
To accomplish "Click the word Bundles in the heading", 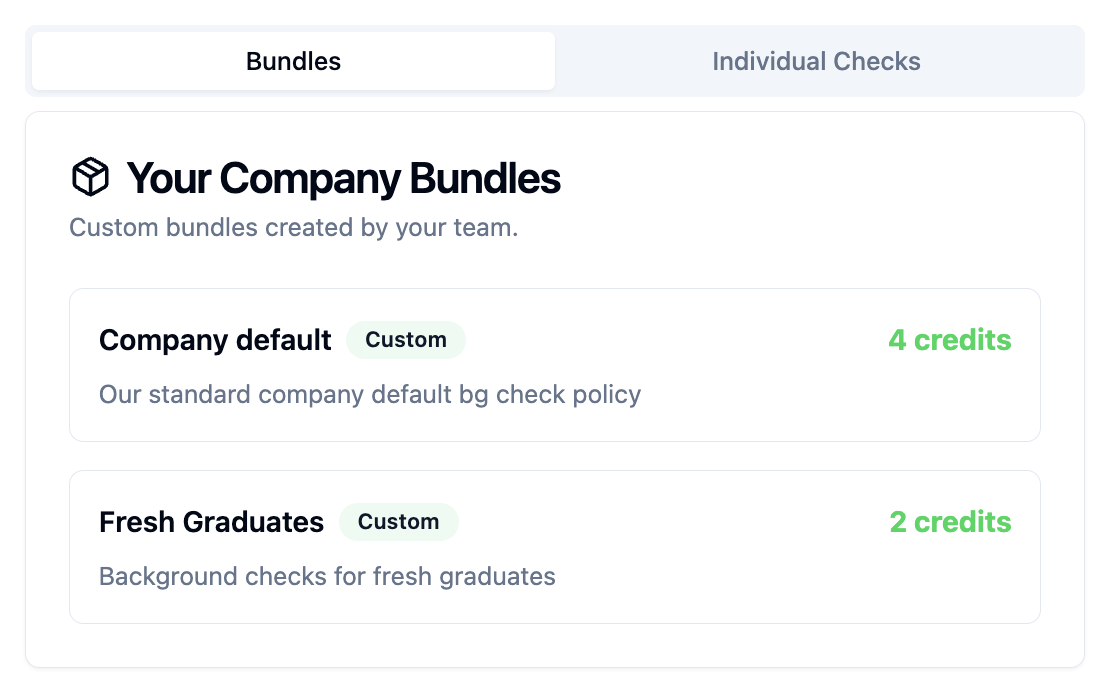I will pyautogui.click(x=485, y=178).
